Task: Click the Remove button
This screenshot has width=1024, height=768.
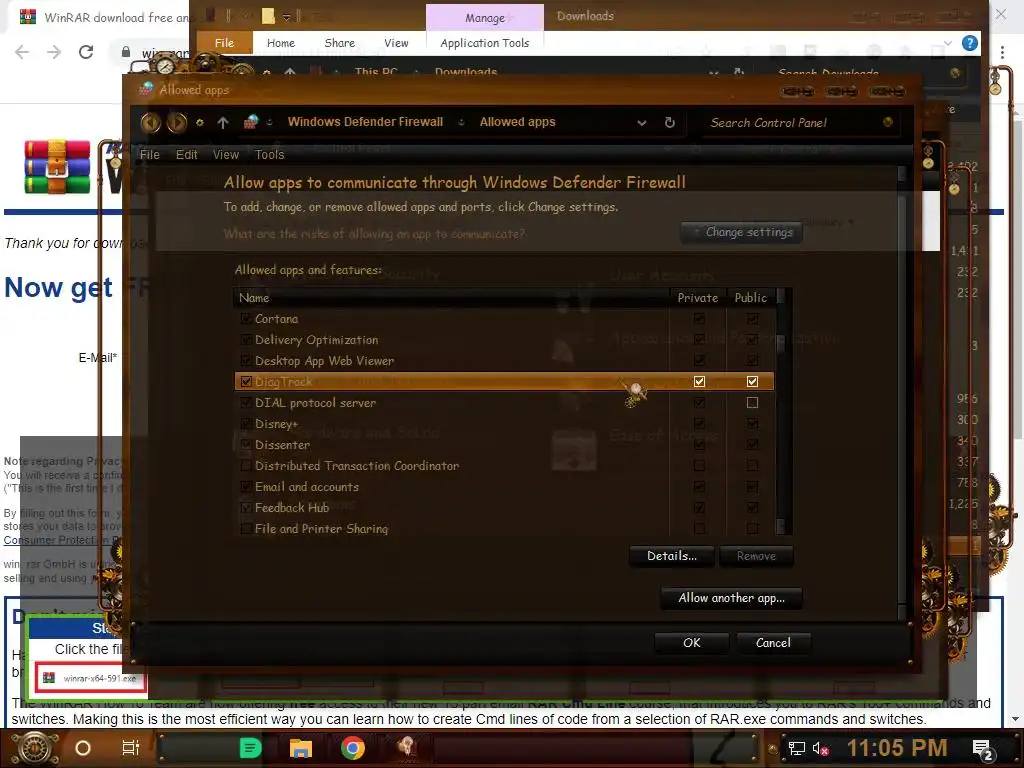Action: (756, 556)
